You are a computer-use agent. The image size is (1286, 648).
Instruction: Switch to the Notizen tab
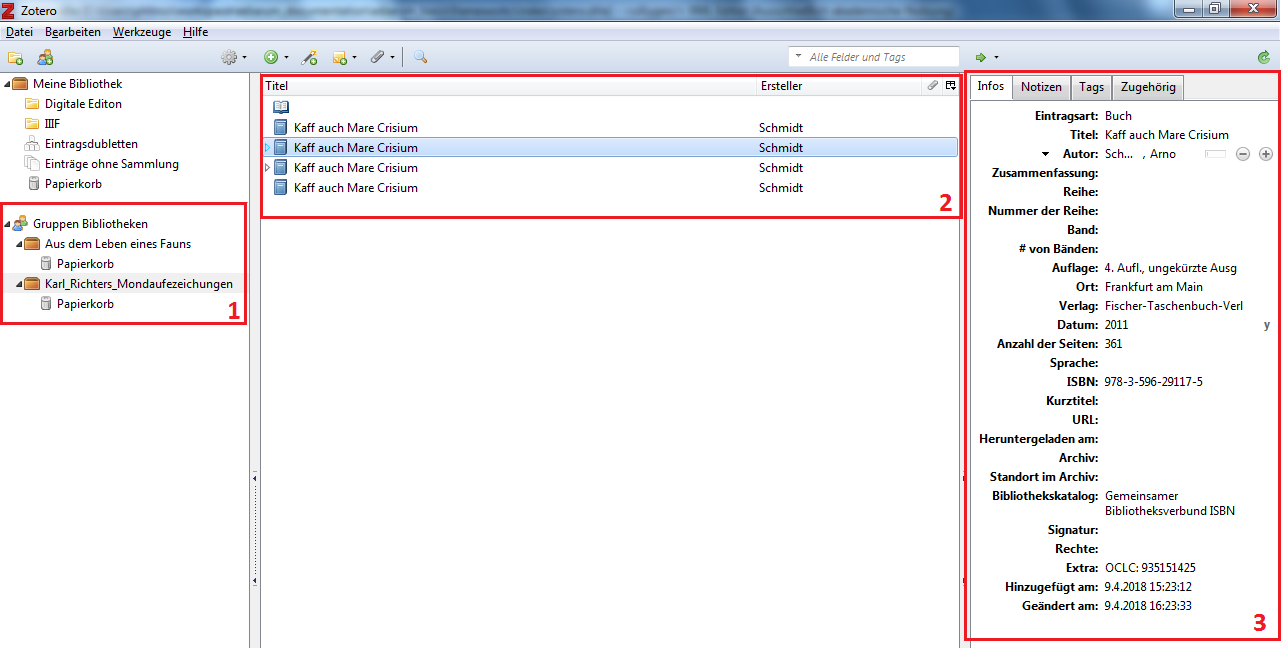pos(1041,87)
